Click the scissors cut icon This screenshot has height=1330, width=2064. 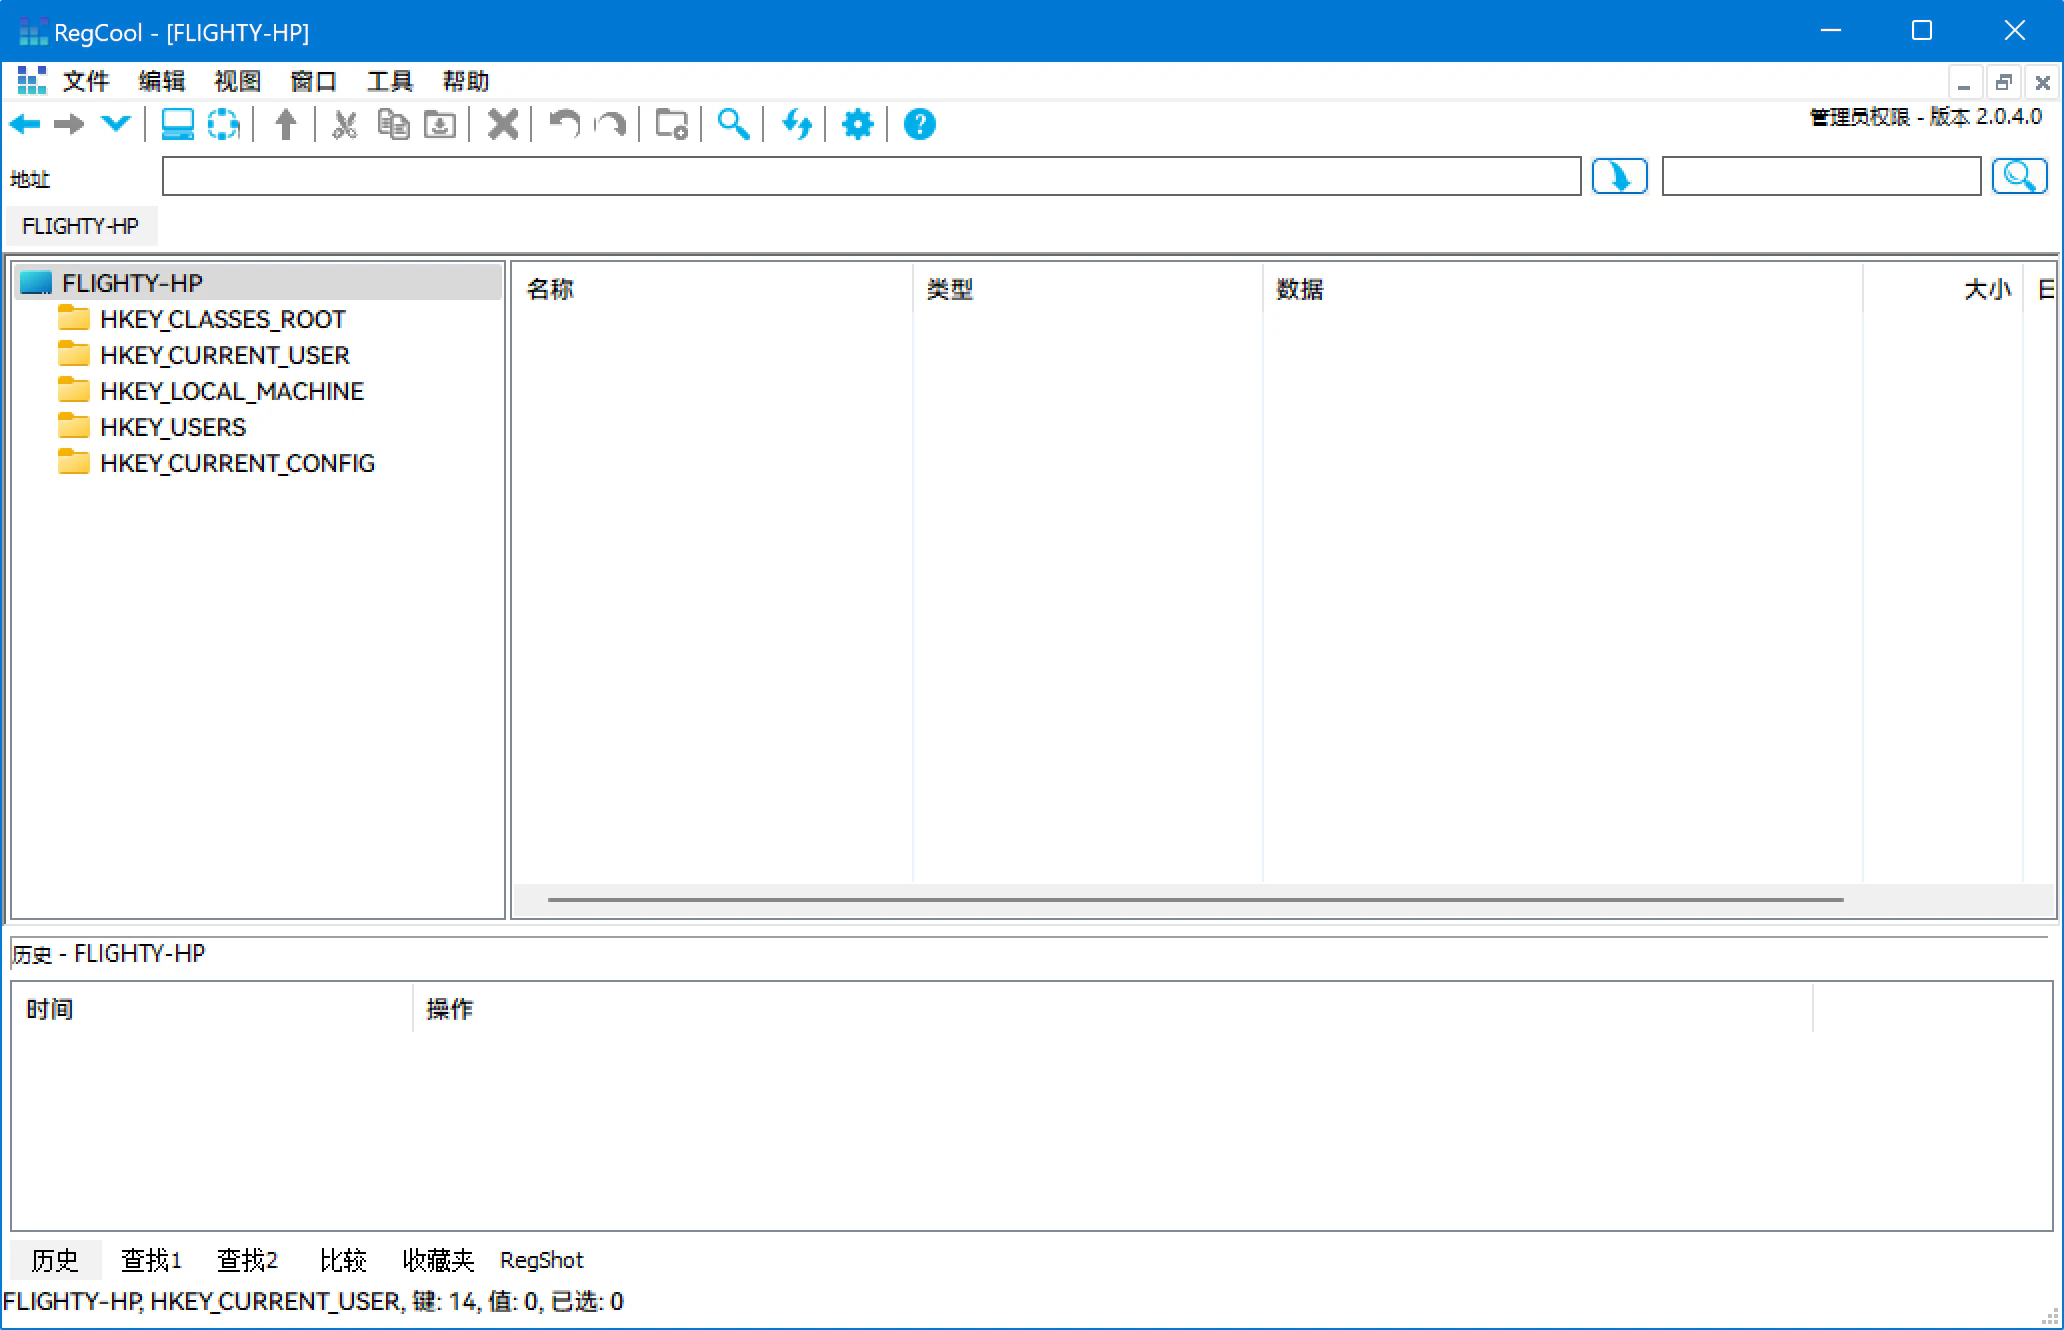point(344,125)
